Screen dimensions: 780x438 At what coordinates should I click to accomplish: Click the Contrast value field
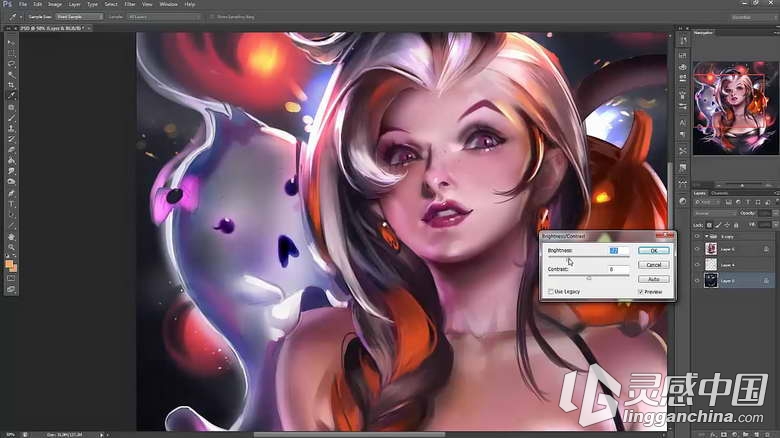[x=619, y=269]
